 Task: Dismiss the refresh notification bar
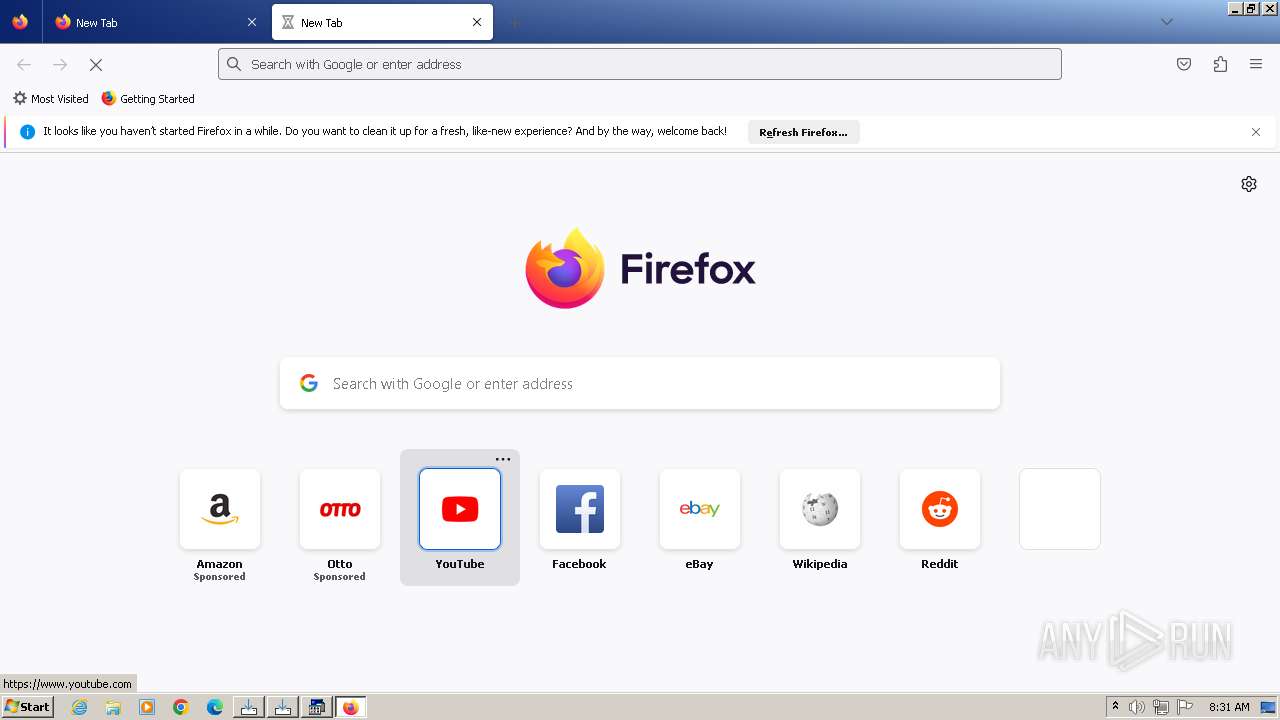1256,132
